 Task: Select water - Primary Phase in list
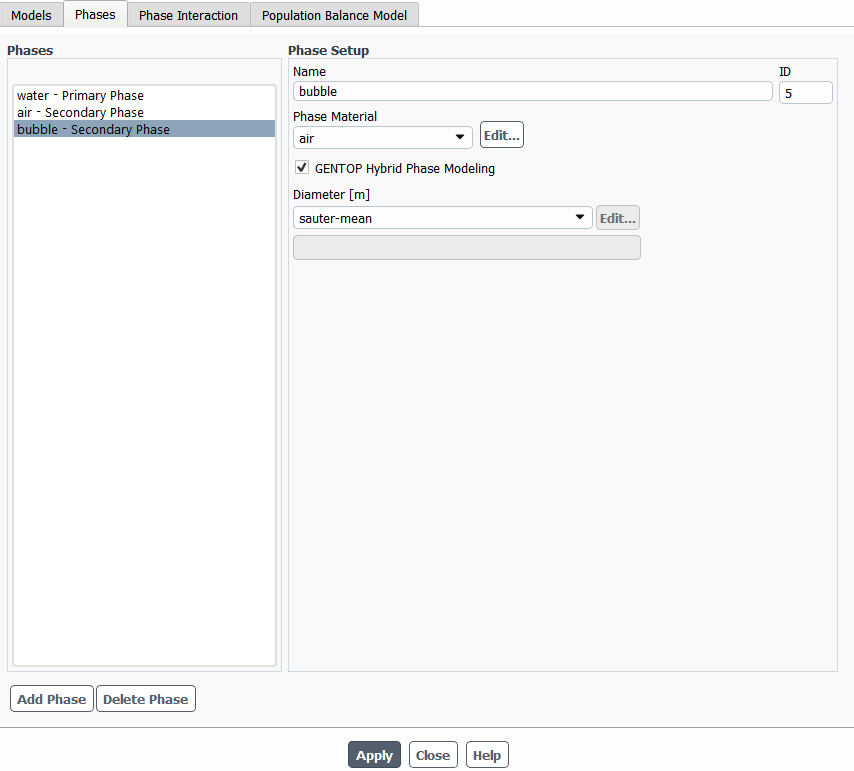click(x=80, y=96)
